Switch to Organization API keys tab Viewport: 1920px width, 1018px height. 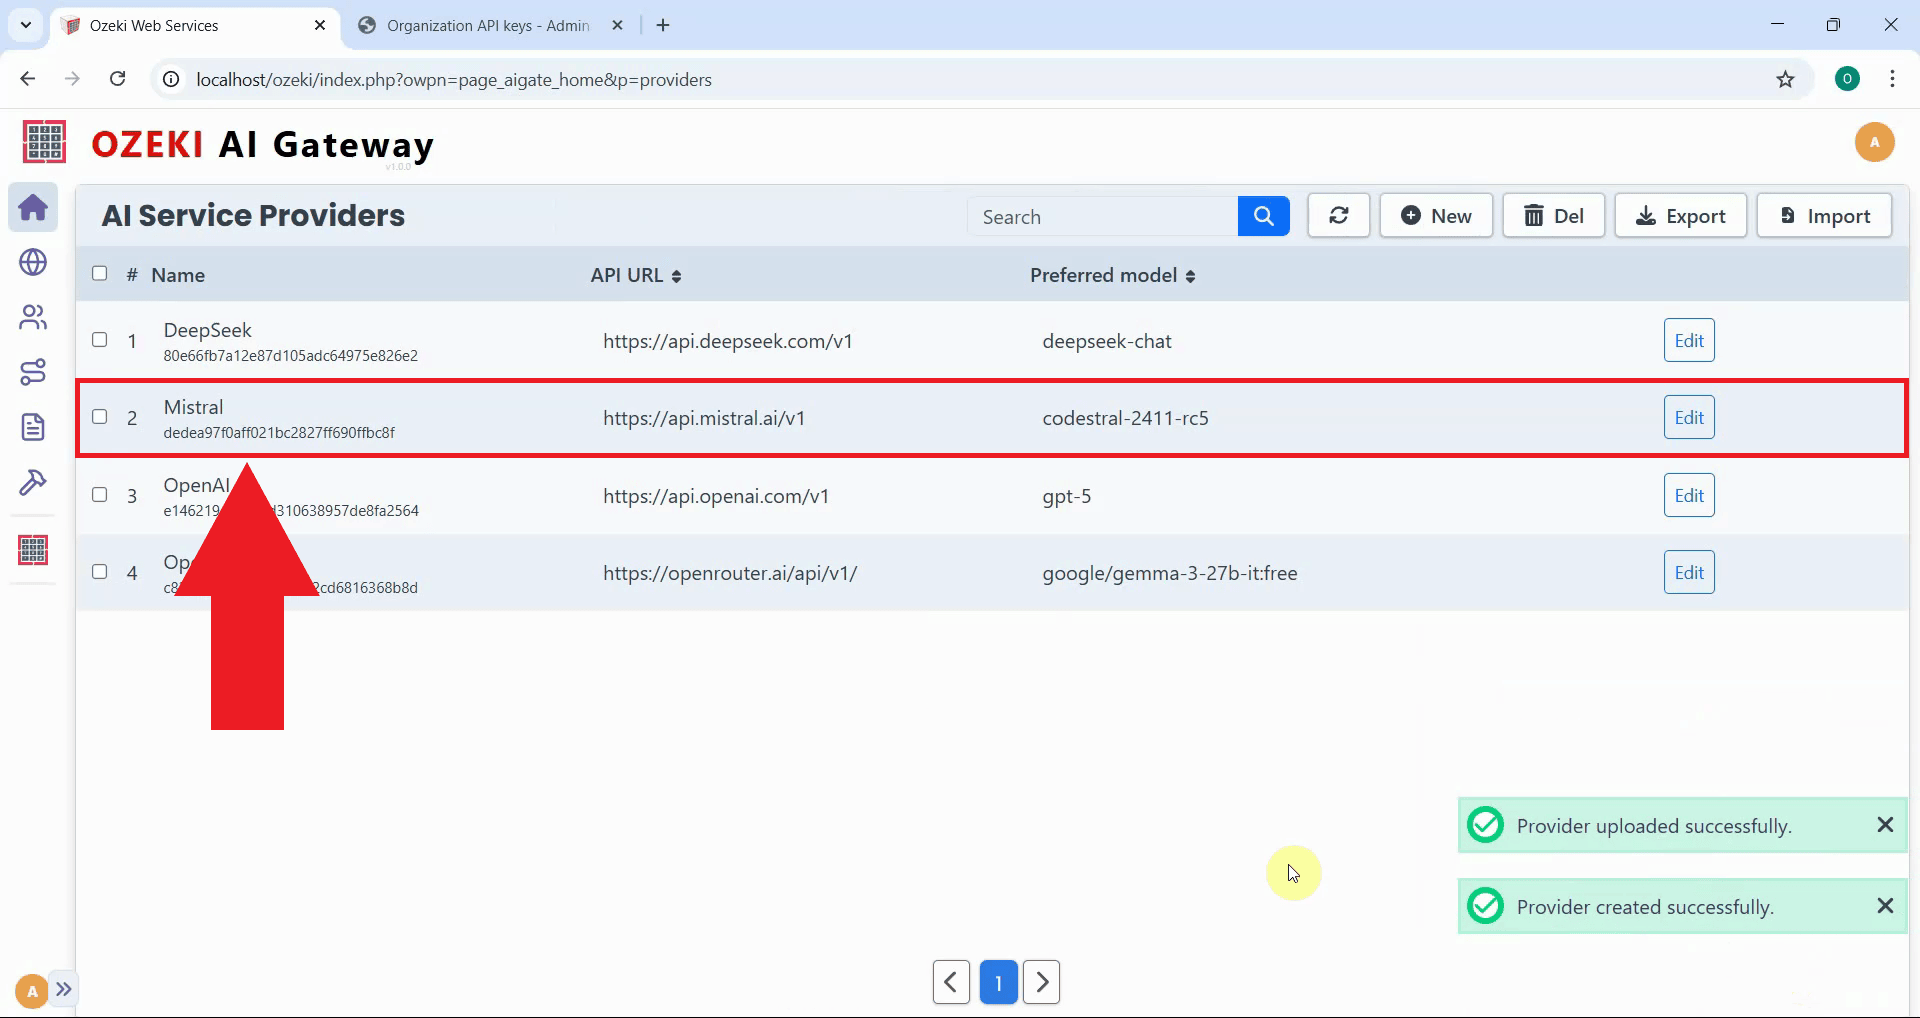487,26
